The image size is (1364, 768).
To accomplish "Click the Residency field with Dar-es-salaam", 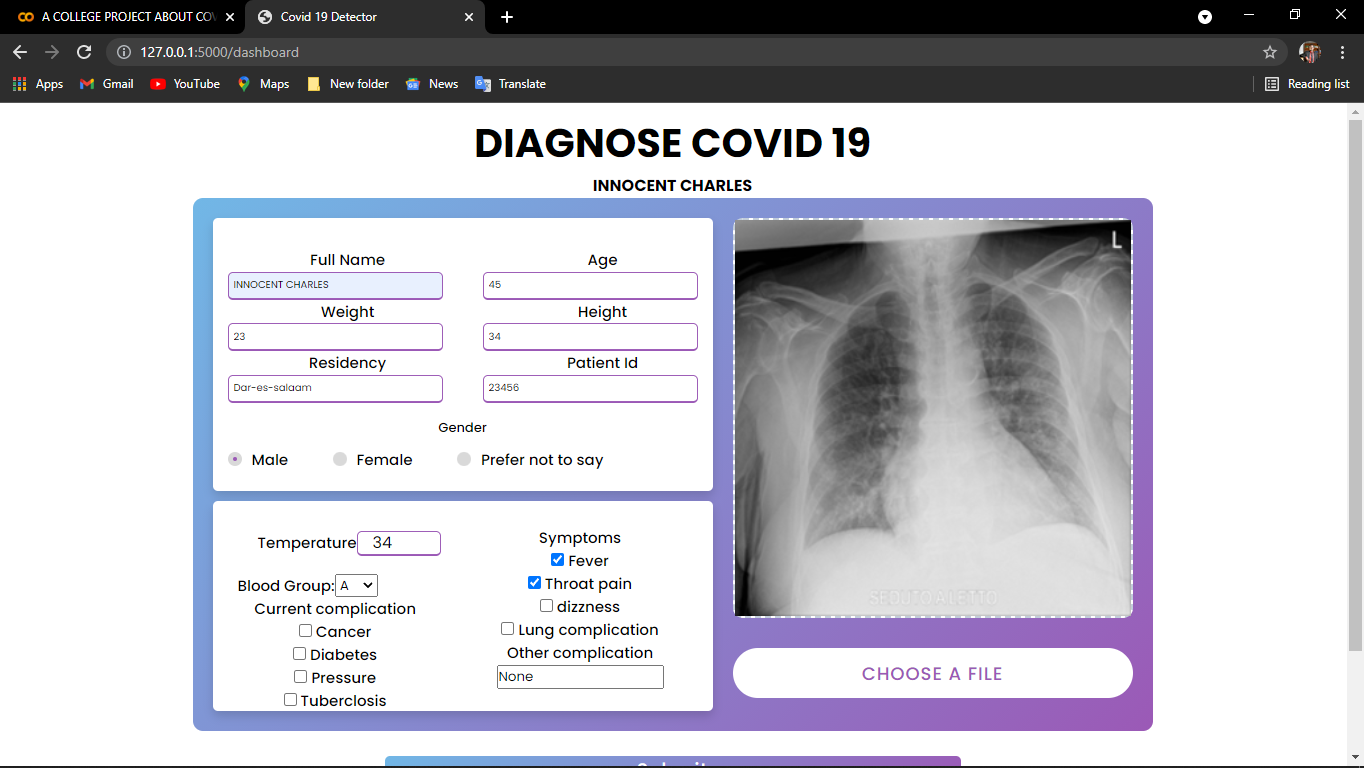I will 335,388.
